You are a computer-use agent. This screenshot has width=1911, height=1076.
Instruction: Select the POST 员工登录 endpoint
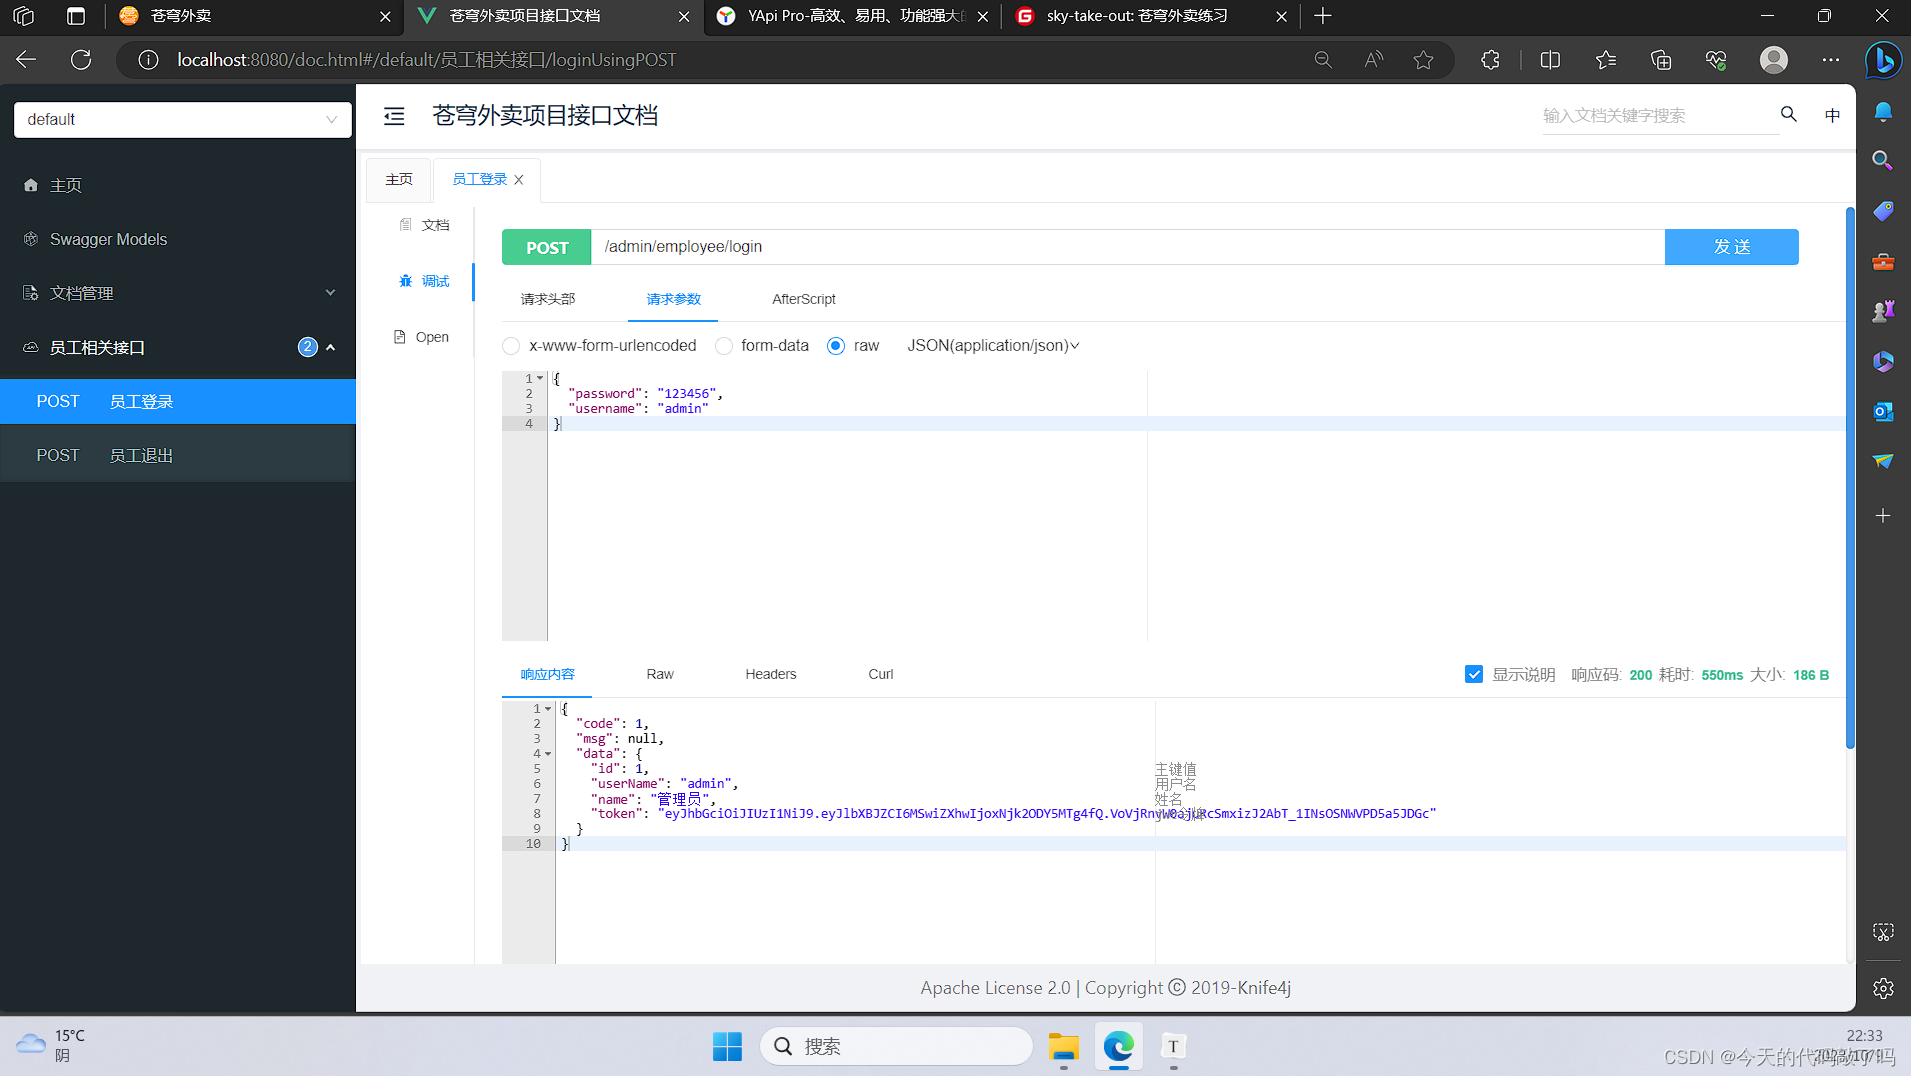178,401
